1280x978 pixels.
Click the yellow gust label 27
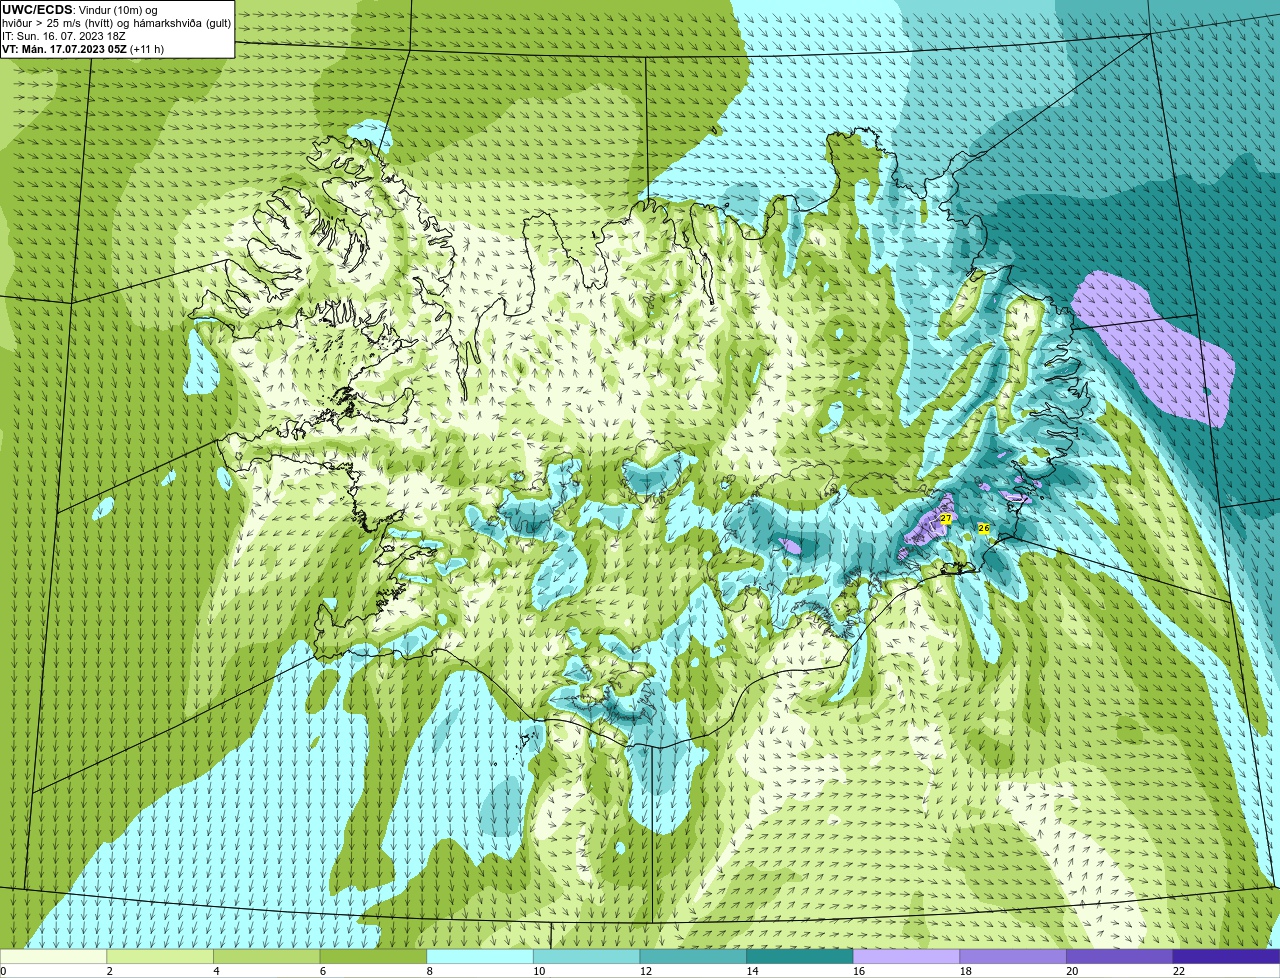tap(946, 518)
